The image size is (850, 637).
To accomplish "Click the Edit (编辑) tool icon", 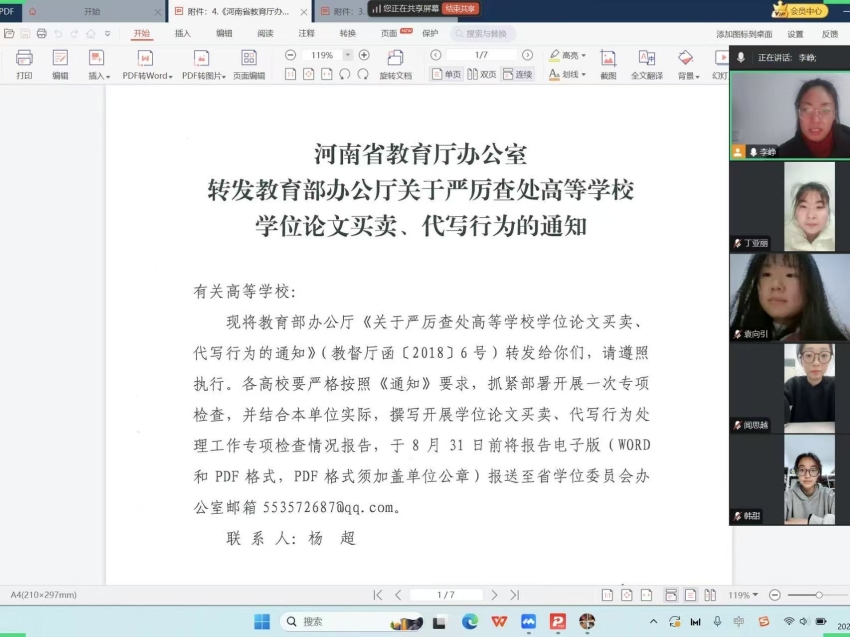I will [x=60, y=64].
